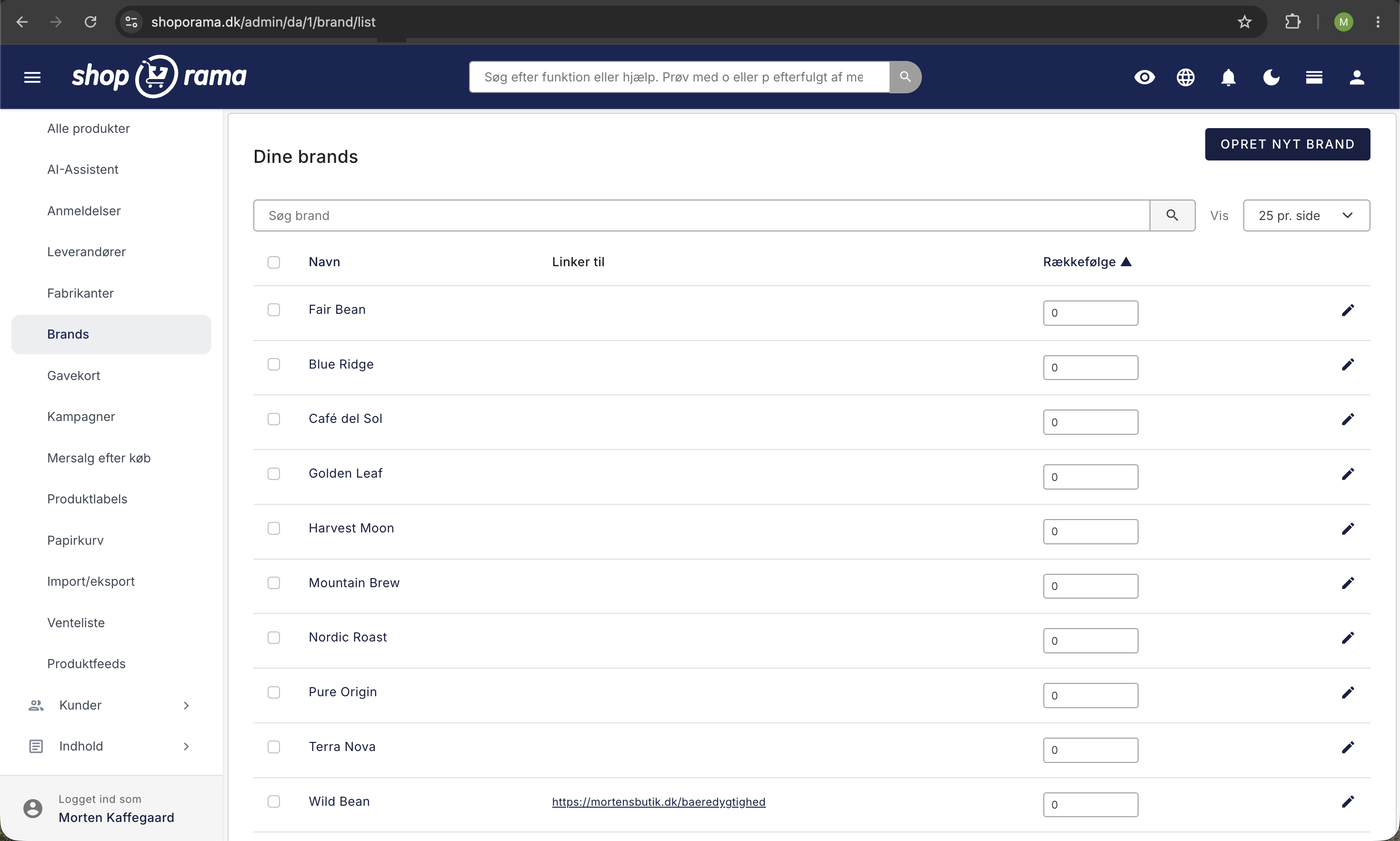Focus the Søg brand search field

[702, 215]
